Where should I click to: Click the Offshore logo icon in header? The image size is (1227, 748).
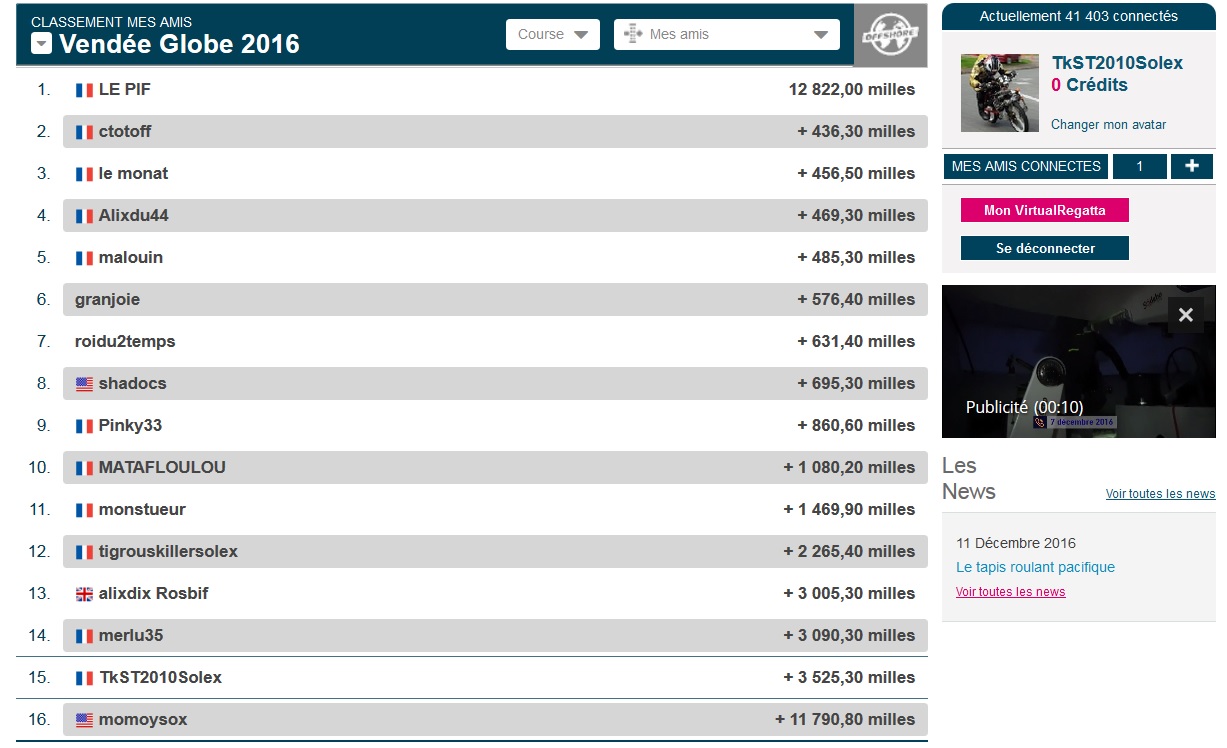tap(890, 34)
